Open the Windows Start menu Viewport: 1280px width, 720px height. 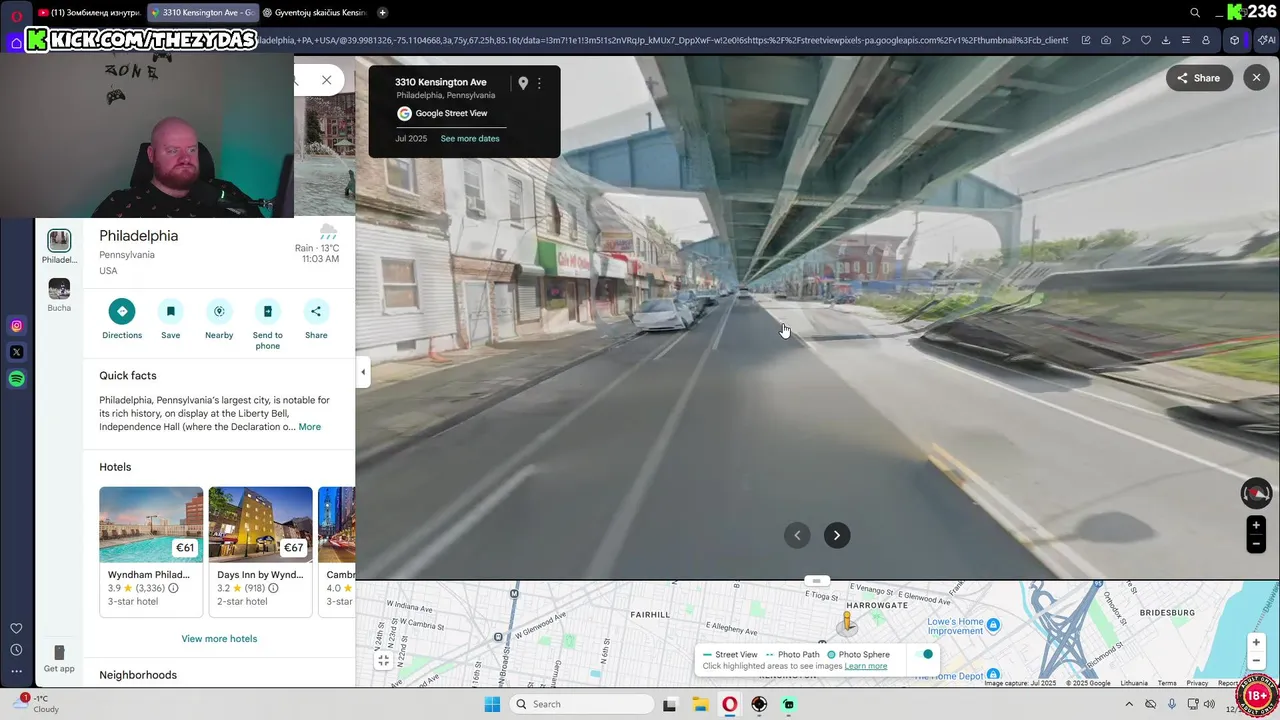pos(492,704)
